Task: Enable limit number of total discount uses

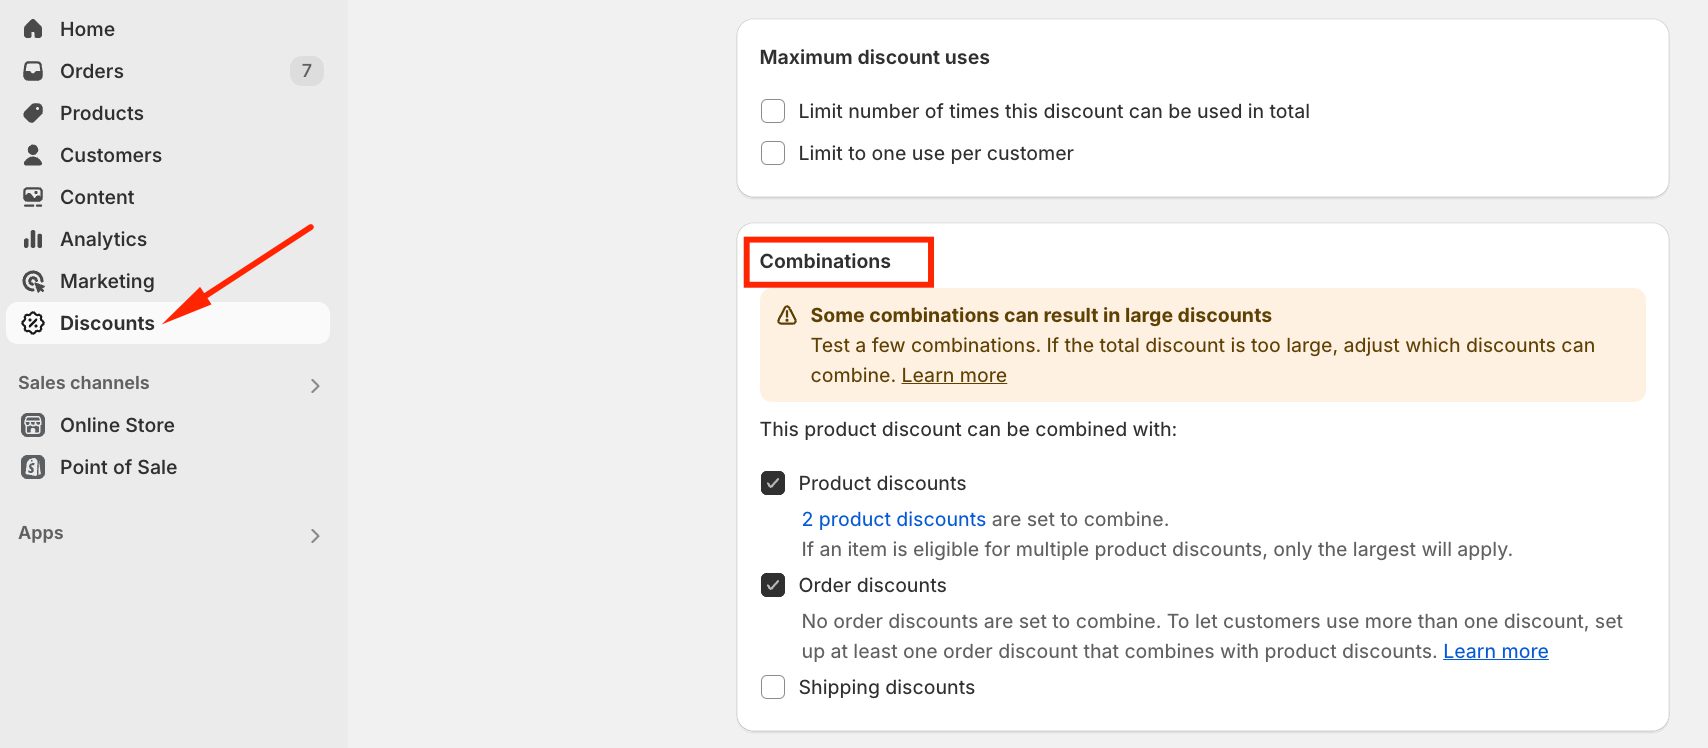Action: pos(772,111)
